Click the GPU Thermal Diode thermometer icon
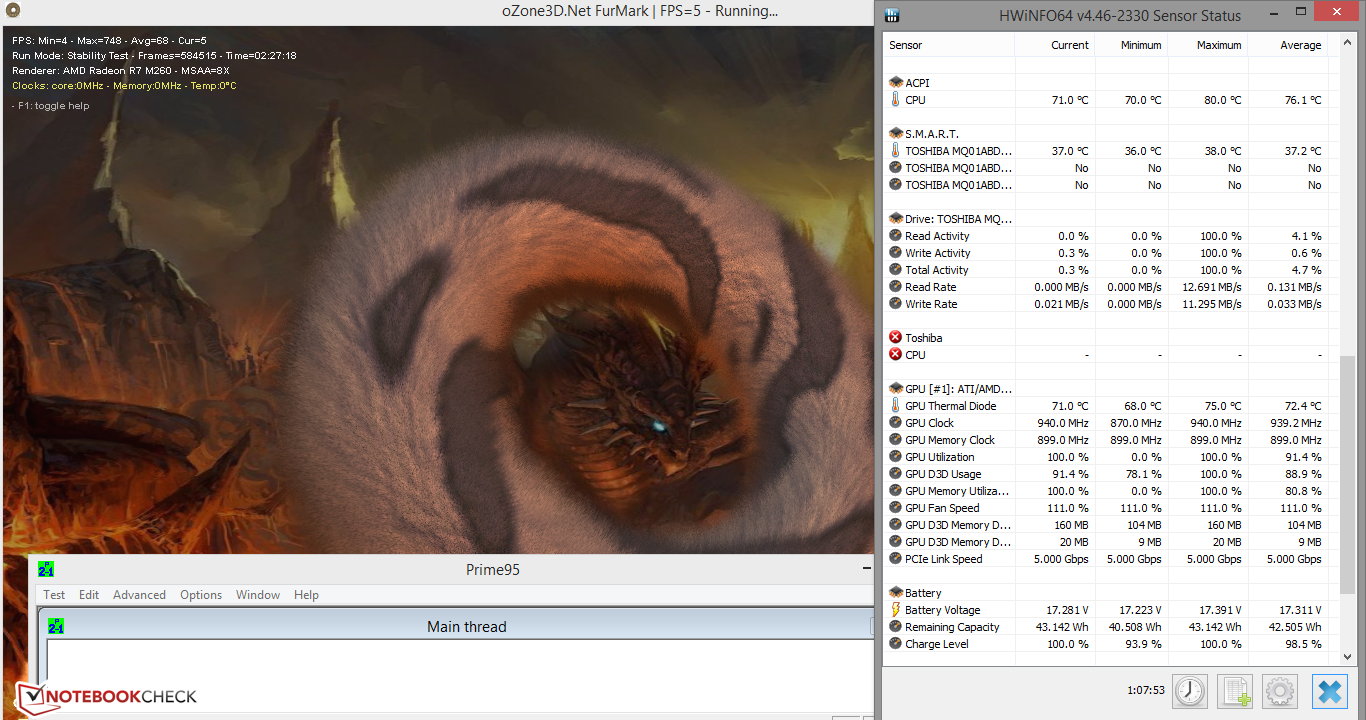 tap(895, 406)
